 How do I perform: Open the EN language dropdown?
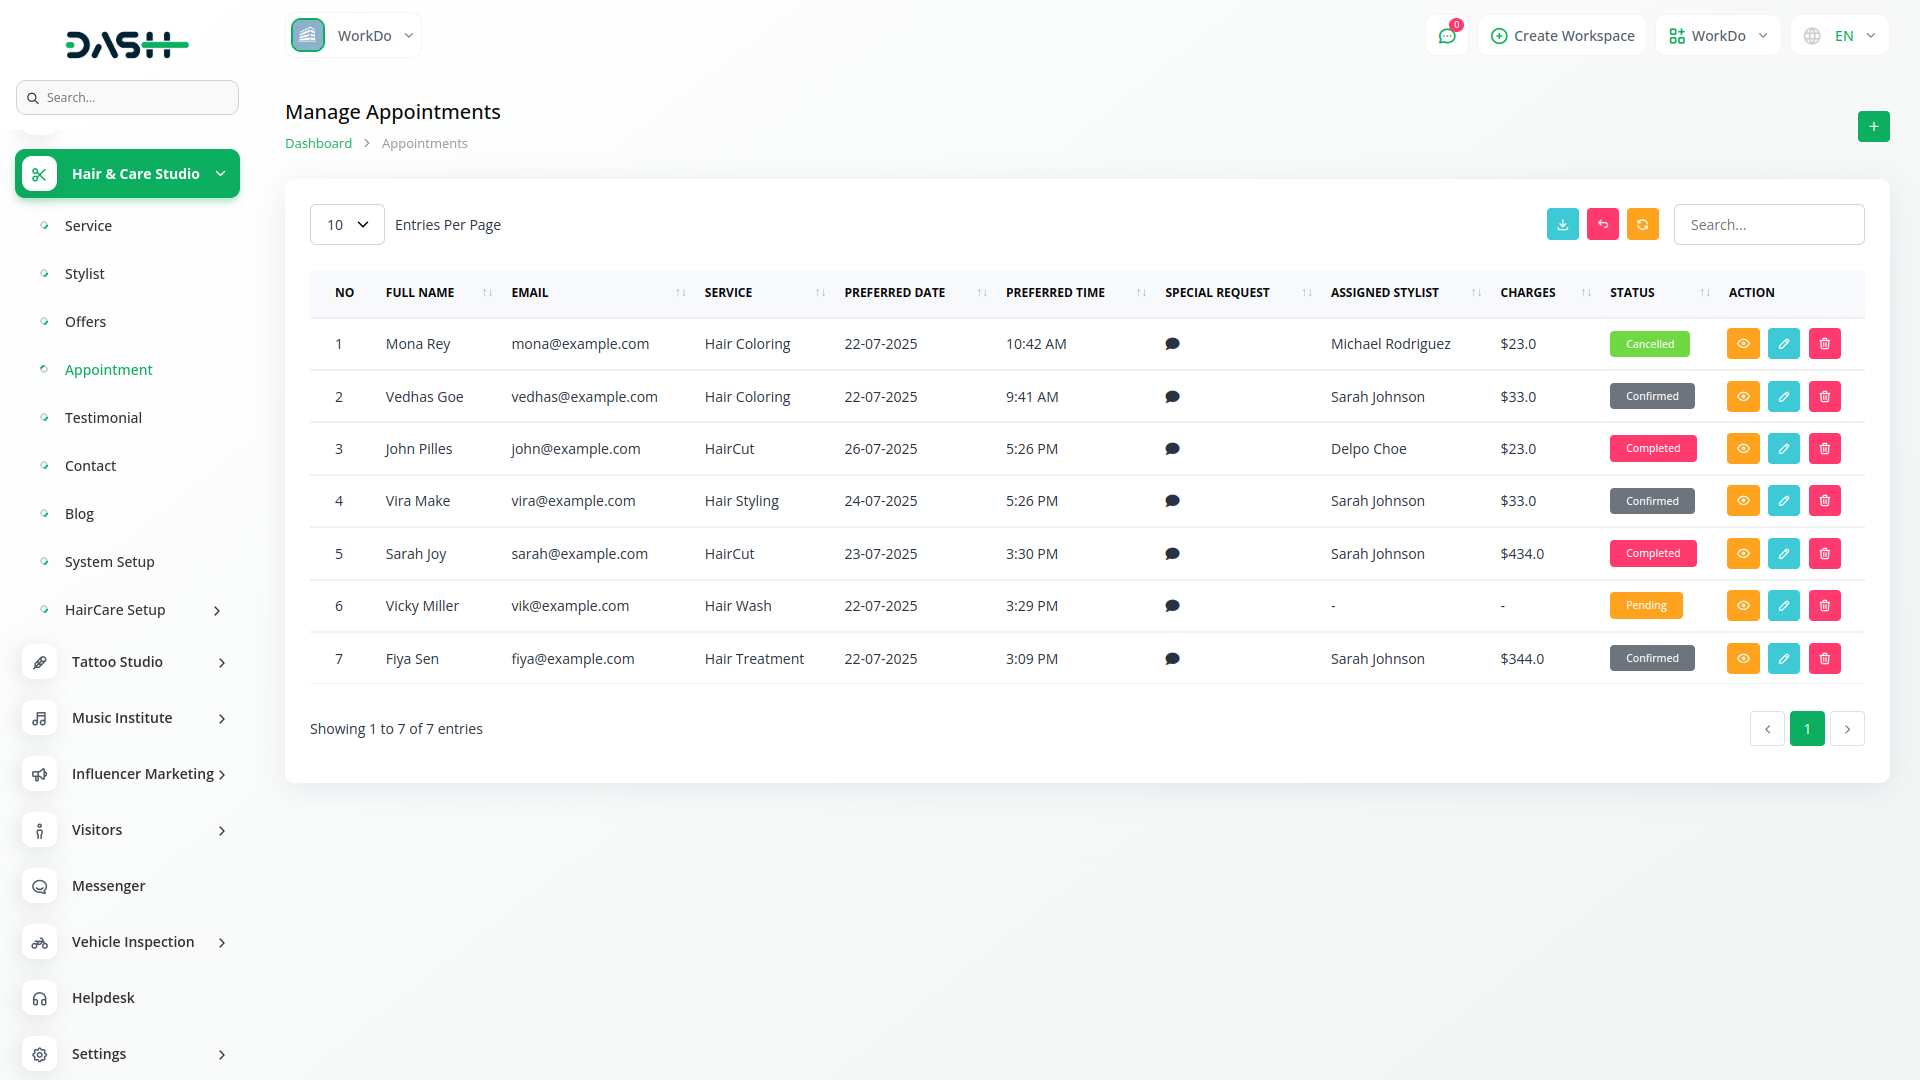pyautogui.click(x=1841, y=36)
